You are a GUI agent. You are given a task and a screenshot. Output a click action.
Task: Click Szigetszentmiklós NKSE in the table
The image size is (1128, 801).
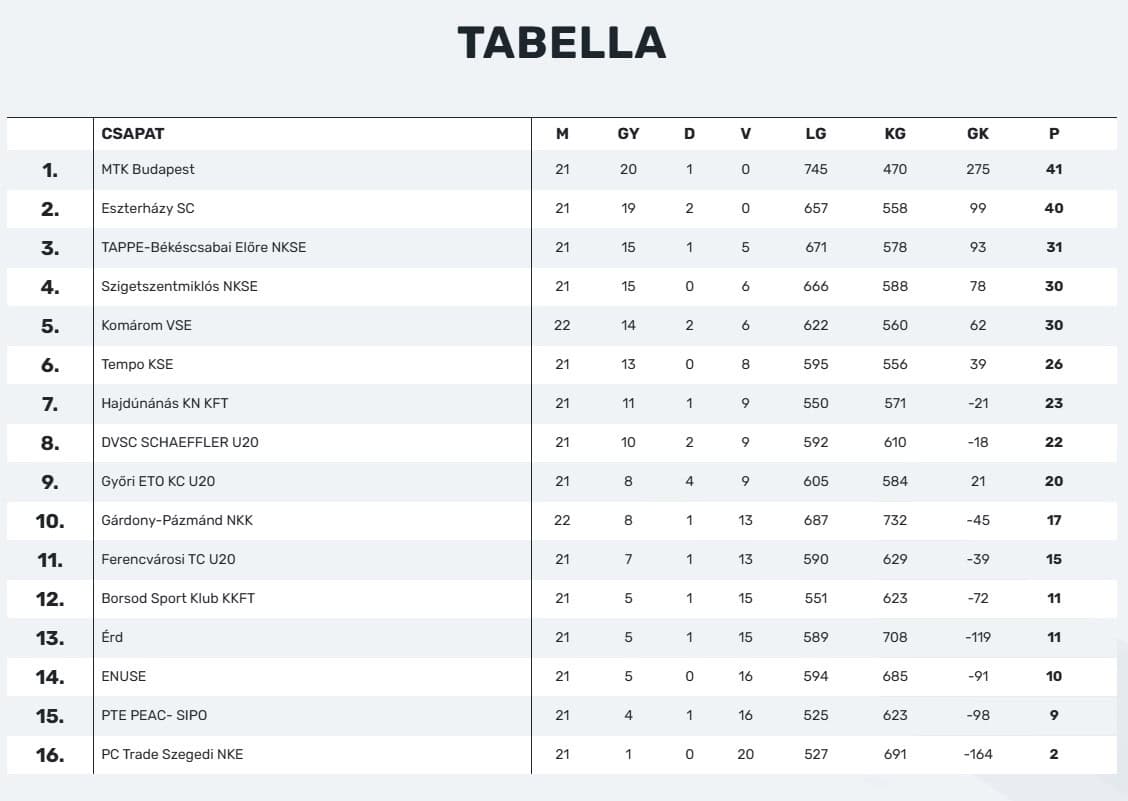(179, 286)
